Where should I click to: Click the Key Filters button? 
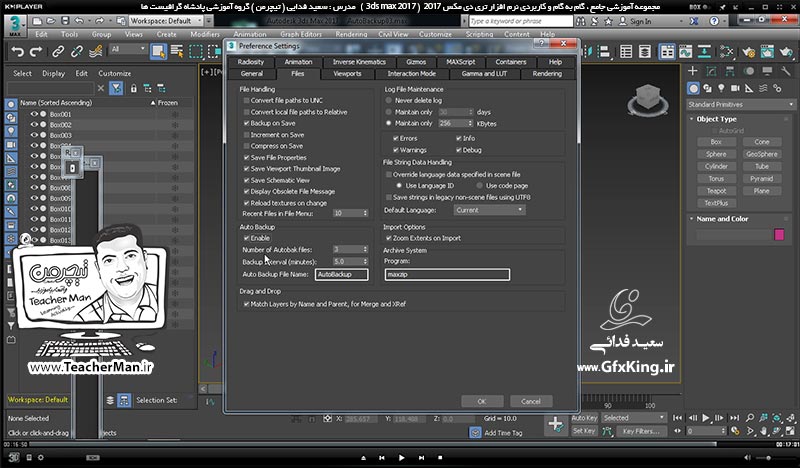pos(641,431)
